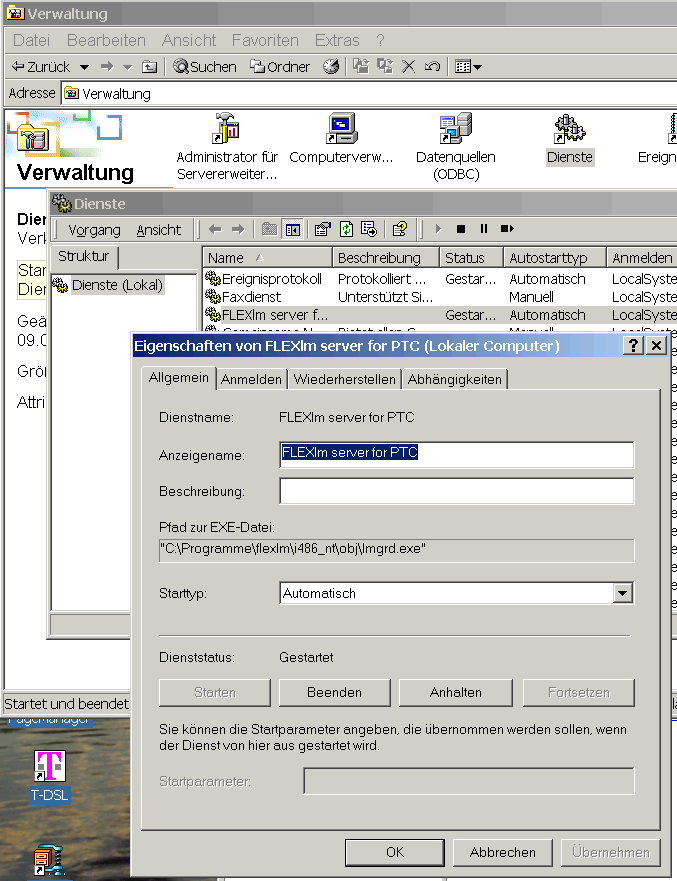
Task: Switch to the Wiederherstellen tab
Action: (x=344, y=379)
